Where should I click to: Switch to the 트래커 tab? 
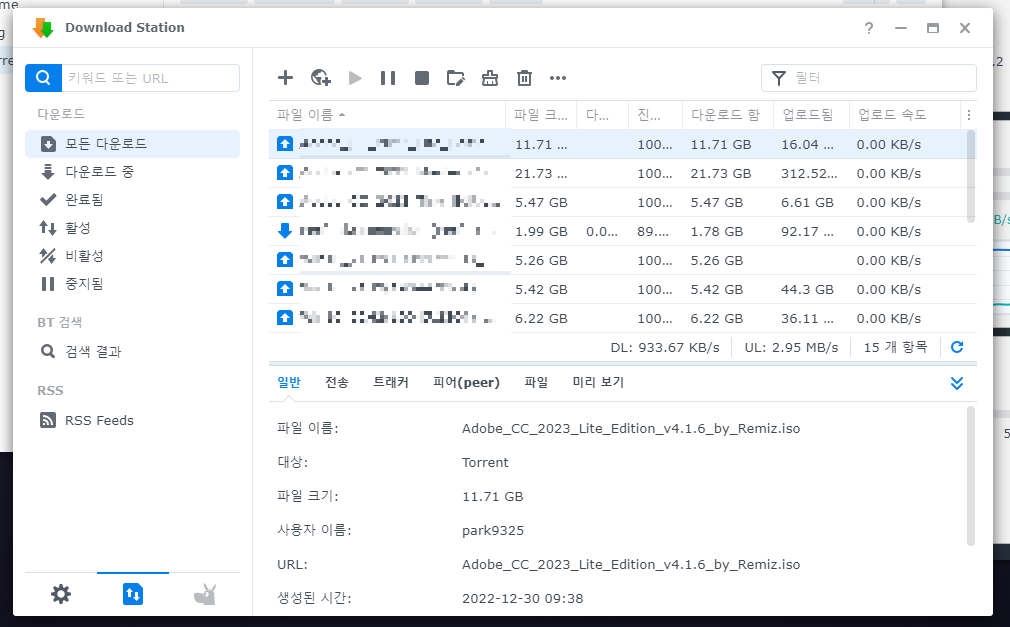[390, 383]
